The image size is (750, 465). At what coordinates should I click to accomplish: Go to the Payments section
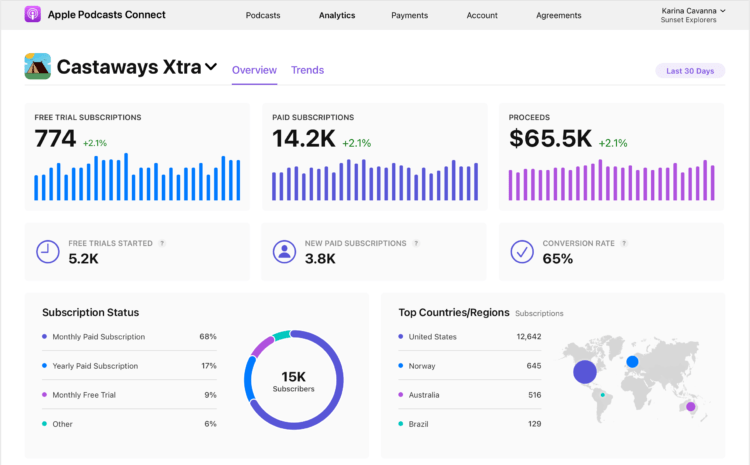(x=409, y=15)
